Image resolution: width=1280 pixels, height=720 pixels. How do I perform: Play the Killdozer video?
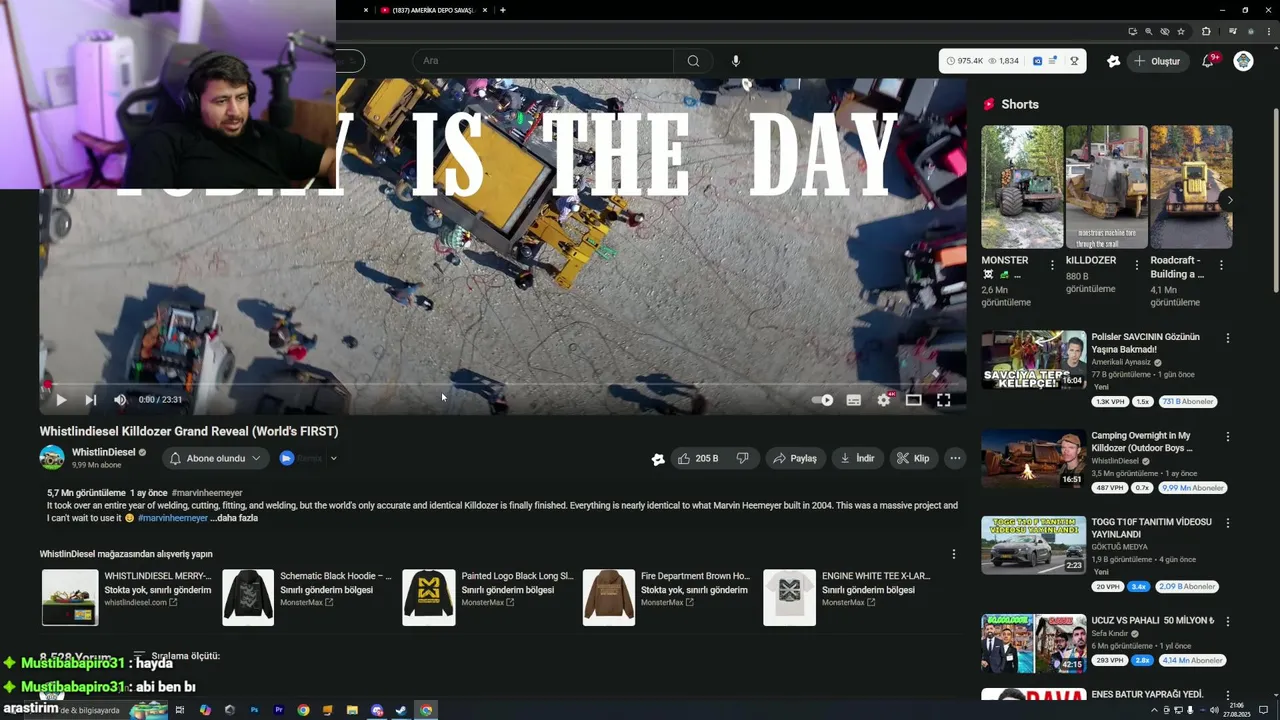[x=61, y=400]
